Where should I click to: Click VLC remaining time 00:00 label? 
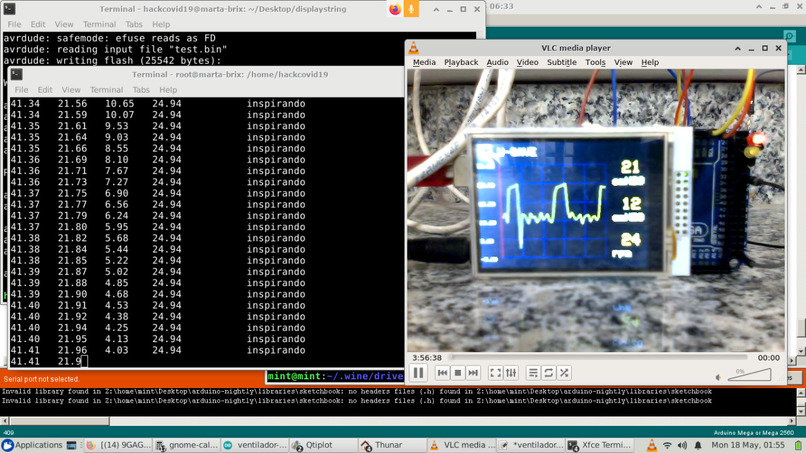[768, 357]
